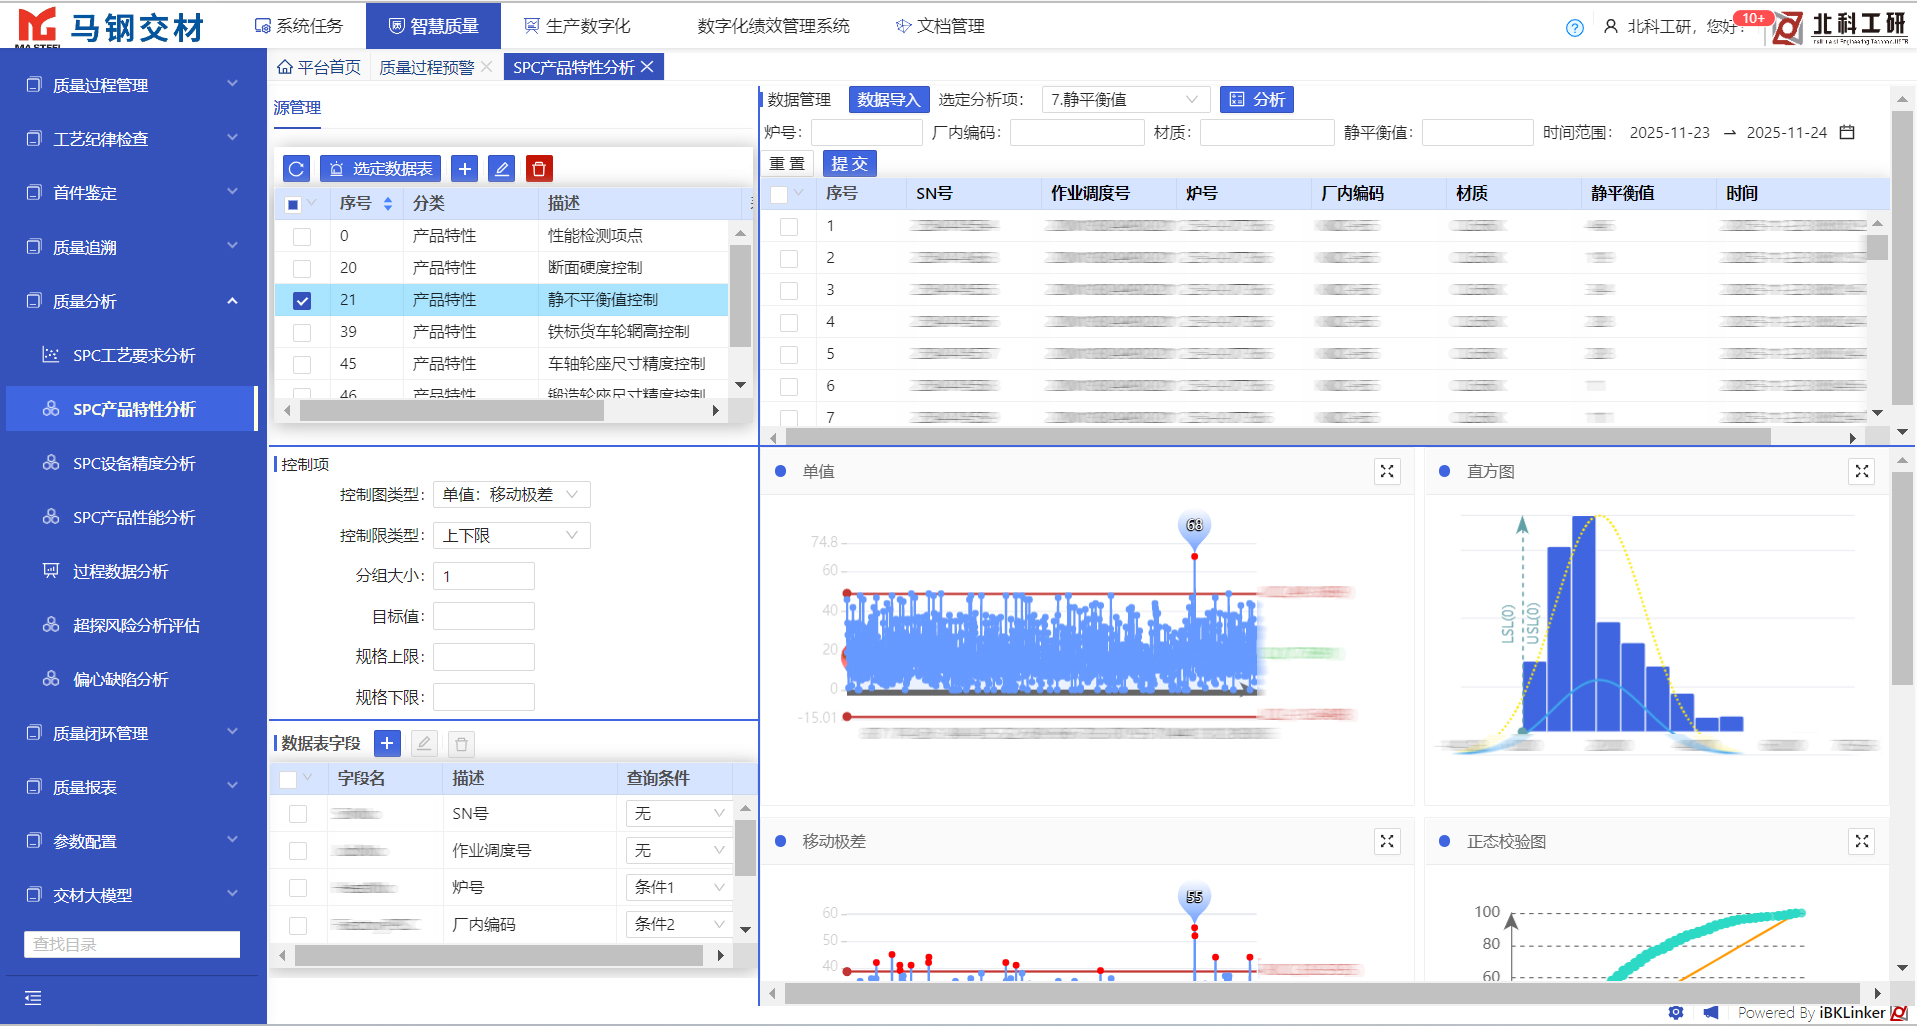Open the 选定分析项 dropdown
Image resolution: width=1917 pixels, height=1026 pixels.
(1124, 100)
